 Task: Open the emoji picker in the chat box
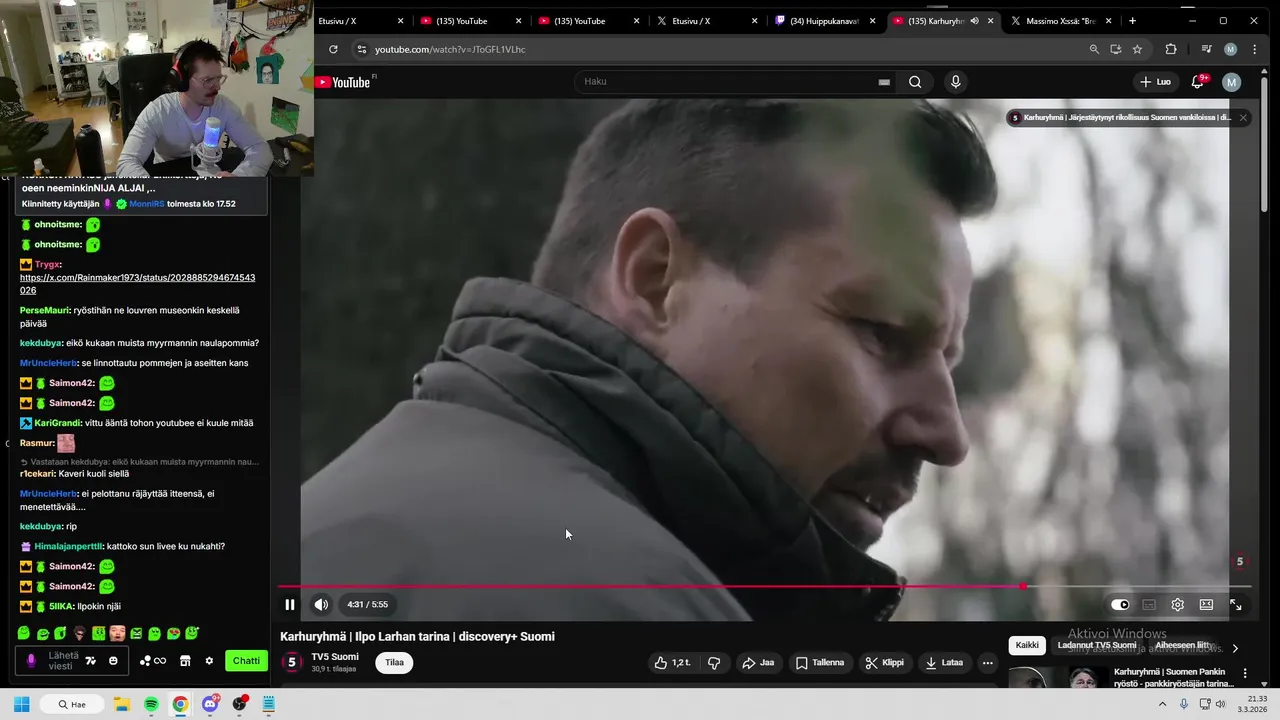tap(113, 661)
